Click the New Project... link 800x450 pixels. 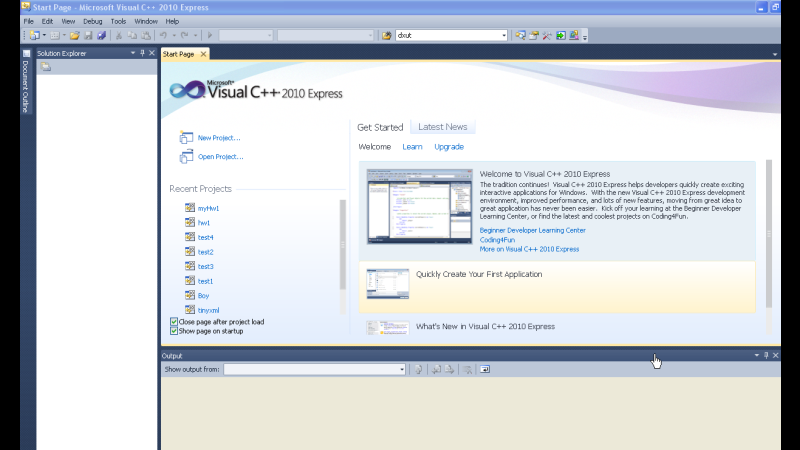[x=219, y=138]
